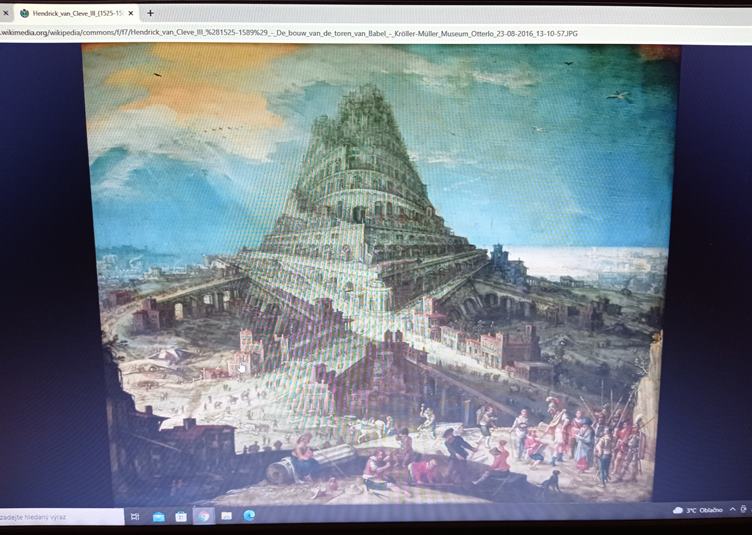Expand hidden system tray icons chevron
Image resolution: width=752 pixels, height=535 pixels.
pos(733,509)
